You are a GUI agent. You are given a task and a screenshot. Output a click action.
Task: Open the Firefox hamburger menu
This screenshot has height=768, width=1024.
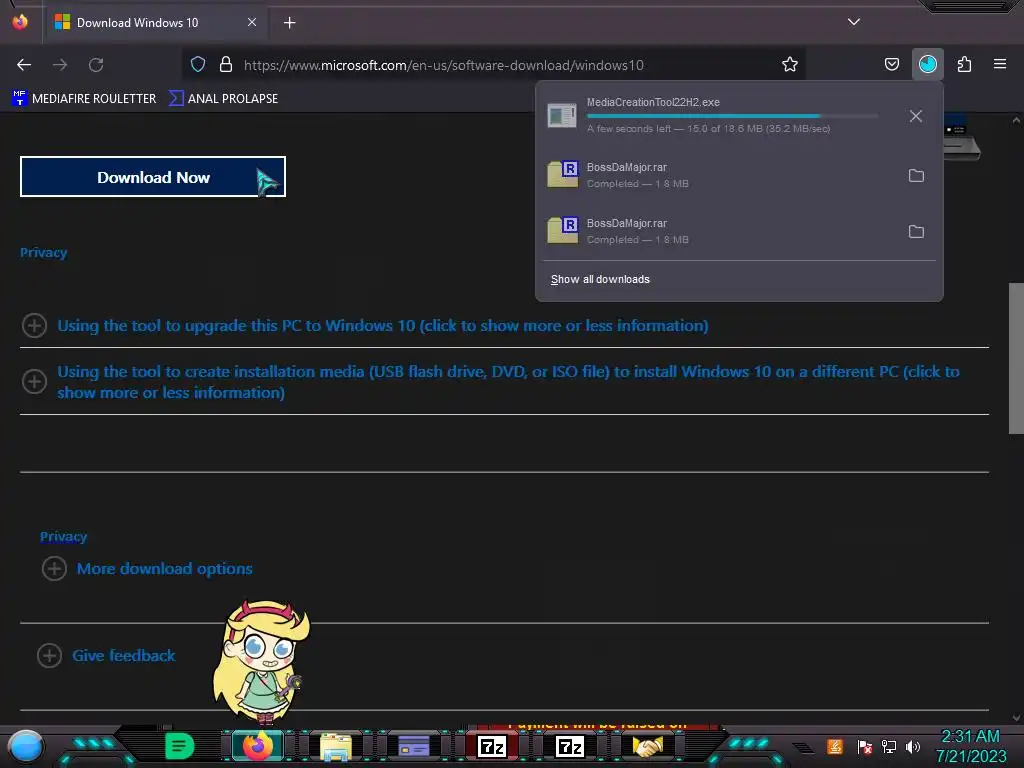[1000, 64]
